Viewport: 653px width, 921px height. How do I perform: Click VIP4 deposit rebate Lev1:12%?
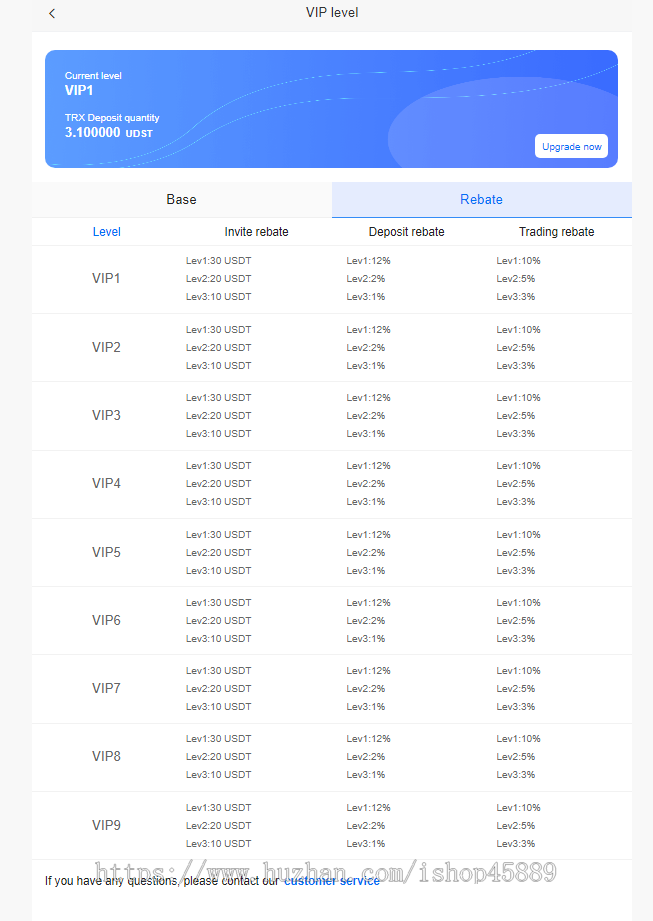[368, 466]
